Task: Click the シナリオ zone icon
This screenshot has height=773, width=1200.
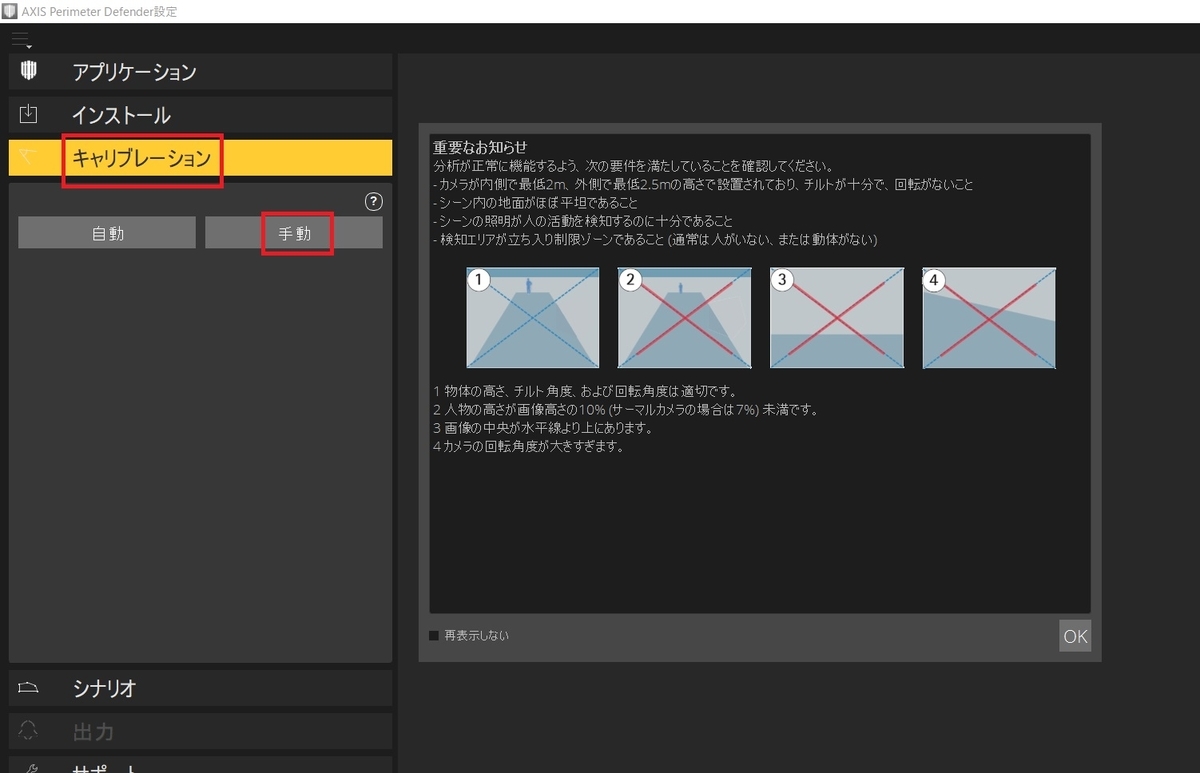Action: click(x=29, y=688)
